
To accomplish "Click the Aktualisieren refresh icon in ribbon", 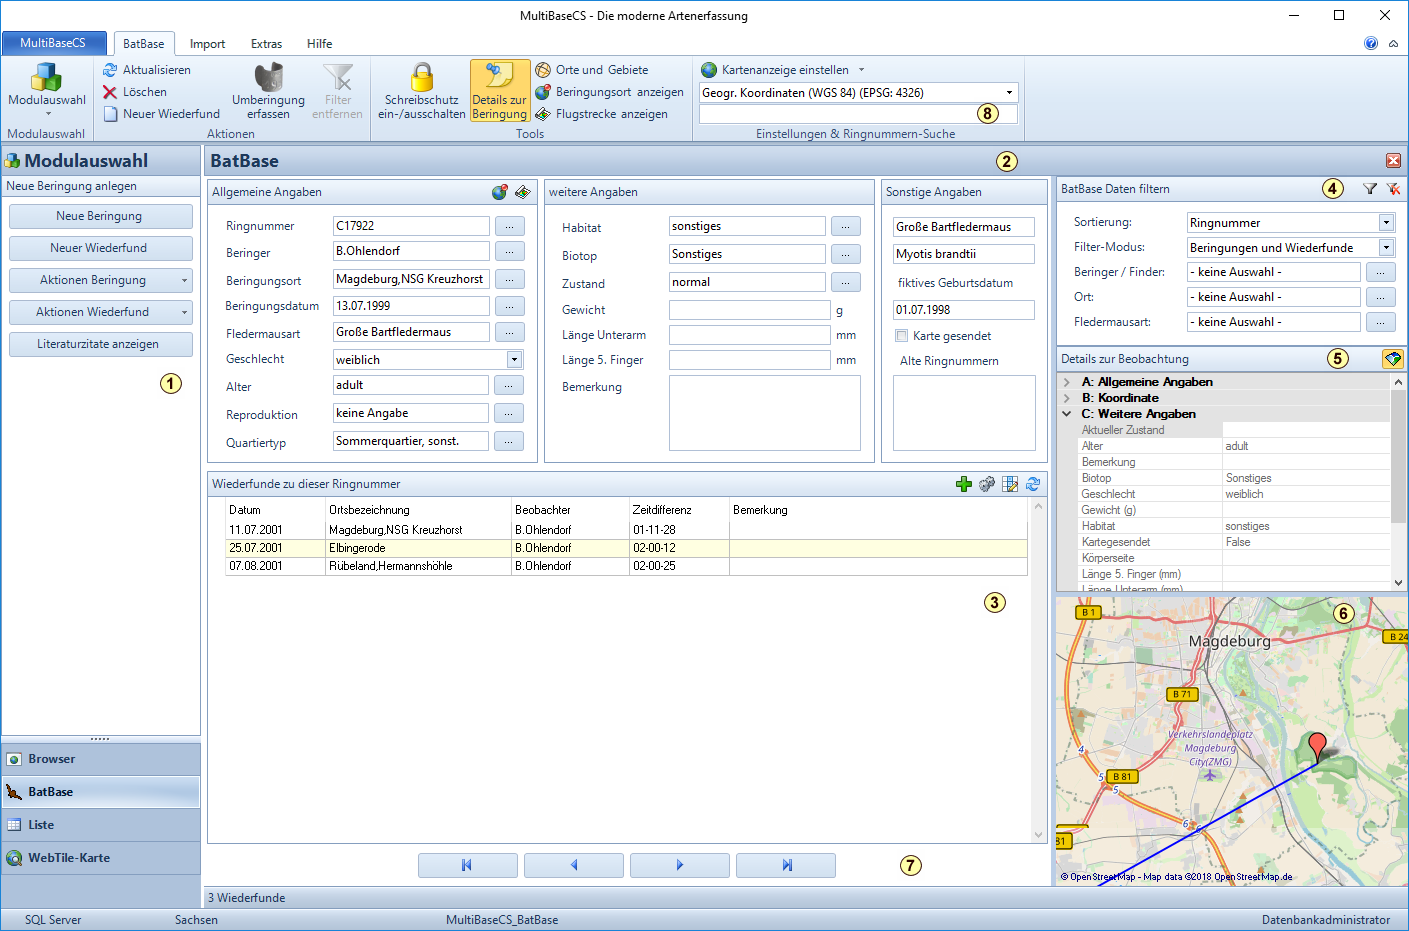I will click(x=110, y=70).
